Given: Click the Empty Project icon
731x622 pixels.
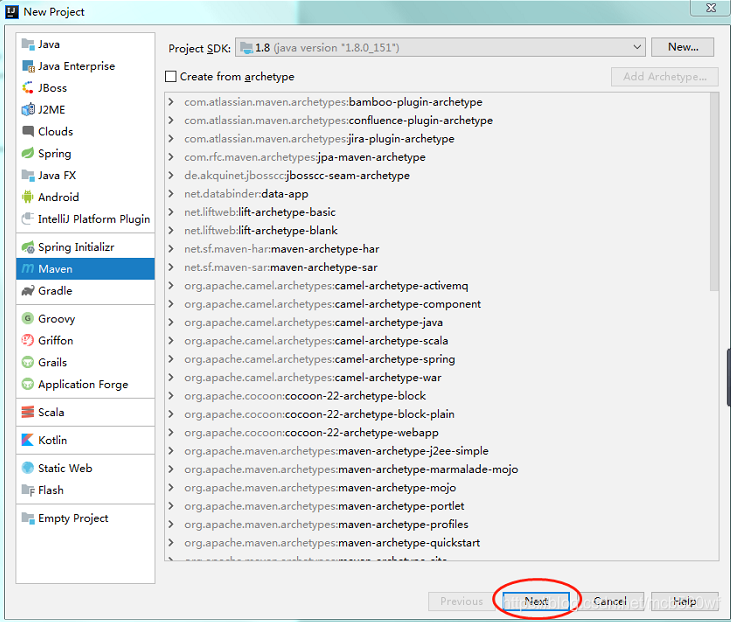Looking at the screenshot, I should (28, 518).
